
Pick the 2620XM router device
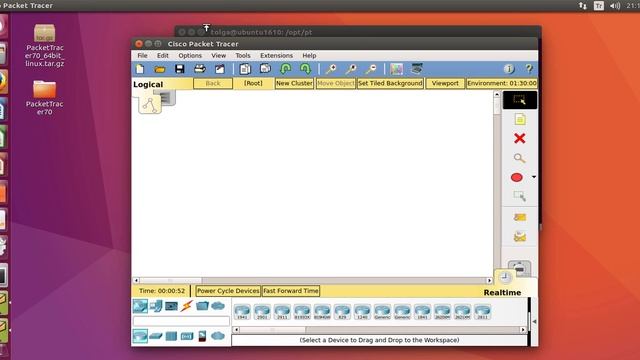click(442, 312)
